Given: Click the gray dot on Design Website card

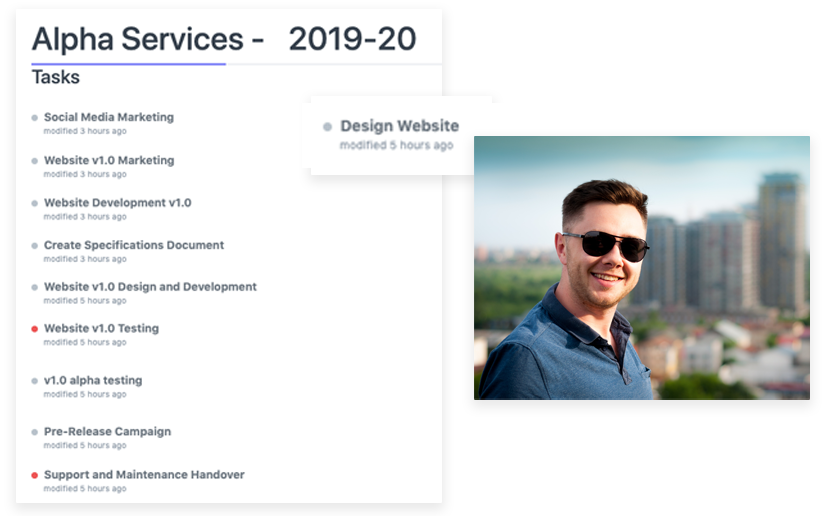Looking at the screenshot, I should pos(327,127).
